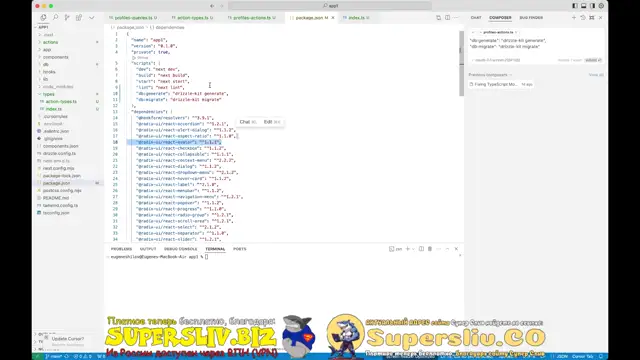Start a new composer with plus icon
This screenshot has height=360, width=640.
pyautogui.click(x=574, y=18)
